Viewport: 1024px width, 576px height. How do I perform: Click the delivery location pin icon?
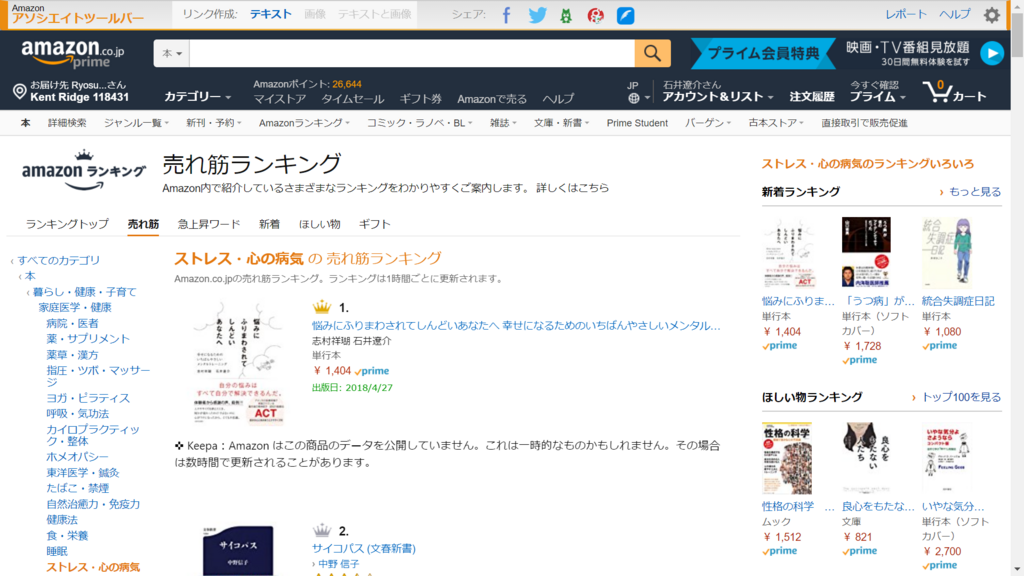[20, 91]
